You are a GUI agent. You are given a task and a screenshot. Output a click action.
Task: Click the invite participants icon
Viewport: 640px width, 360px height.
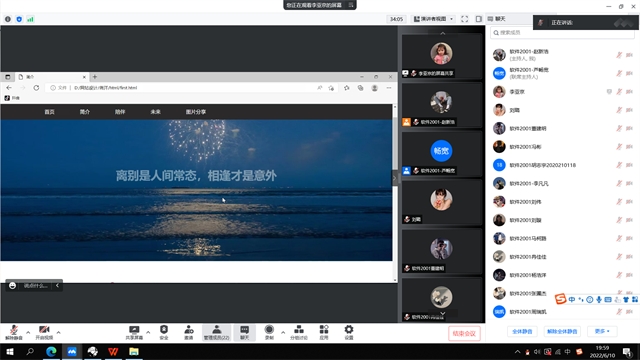point(189,332)
